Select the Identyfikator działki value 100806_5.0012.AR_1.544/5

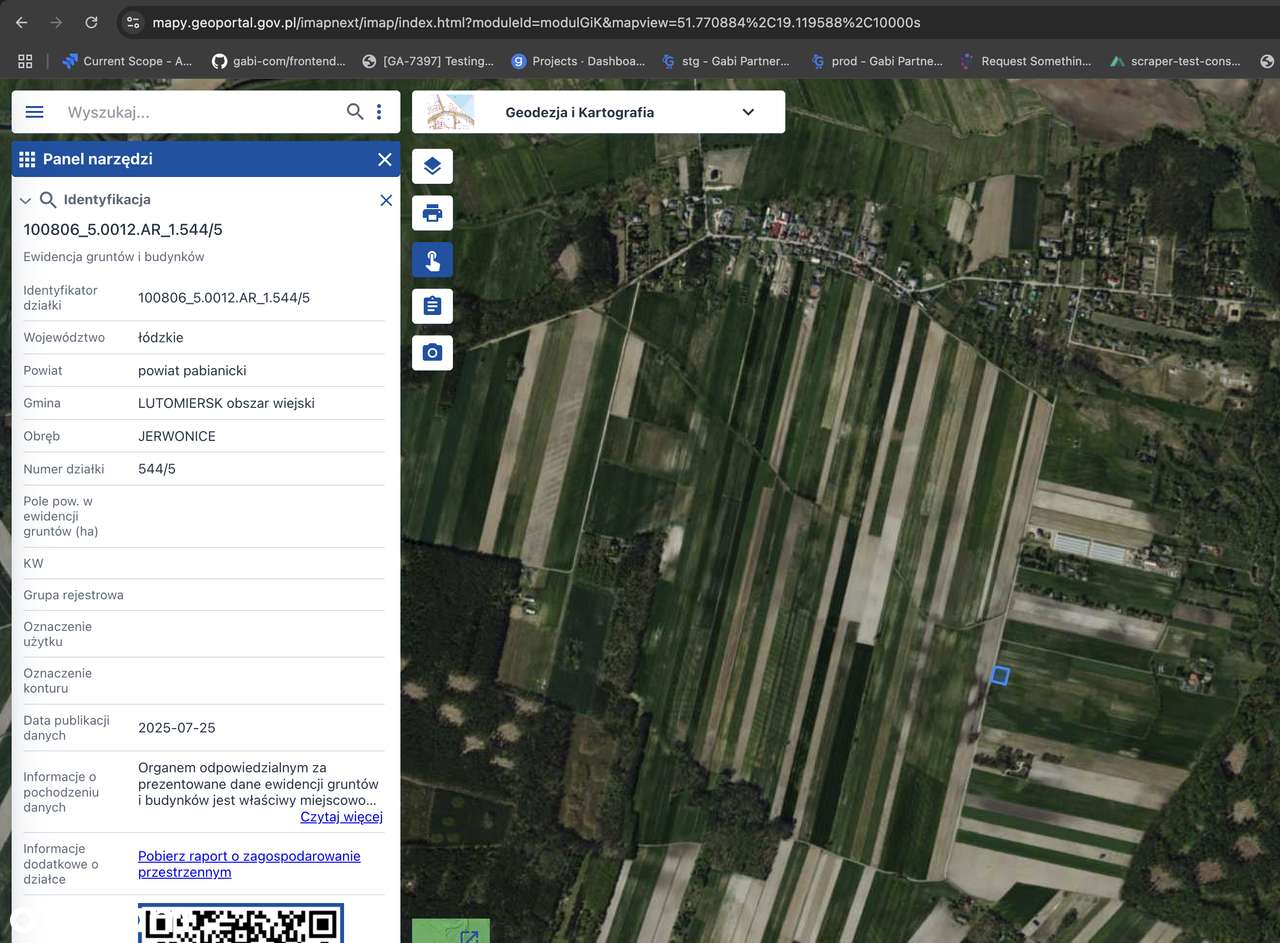224,298
